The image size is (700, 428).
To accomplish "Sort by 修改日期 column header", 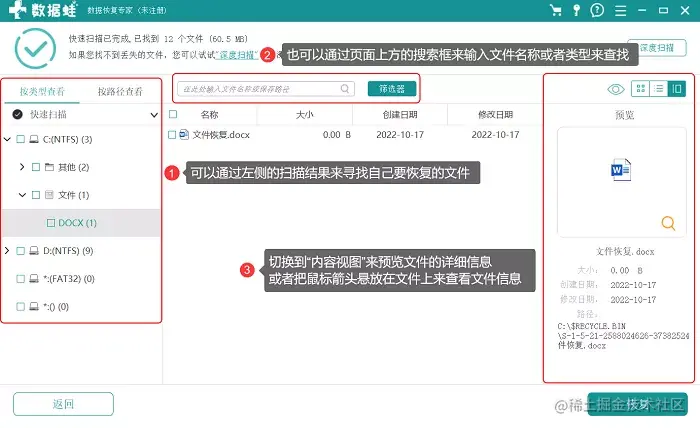I will coord(496,115).
